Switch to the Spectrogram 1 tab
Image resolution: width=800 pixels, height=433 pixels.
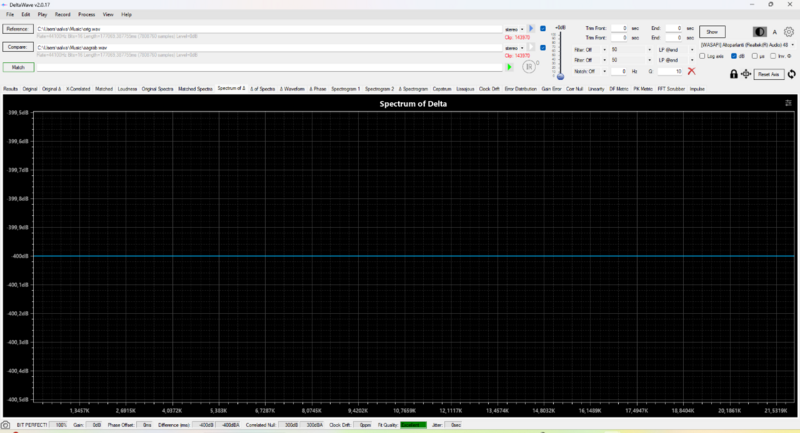tap(346, 89)
